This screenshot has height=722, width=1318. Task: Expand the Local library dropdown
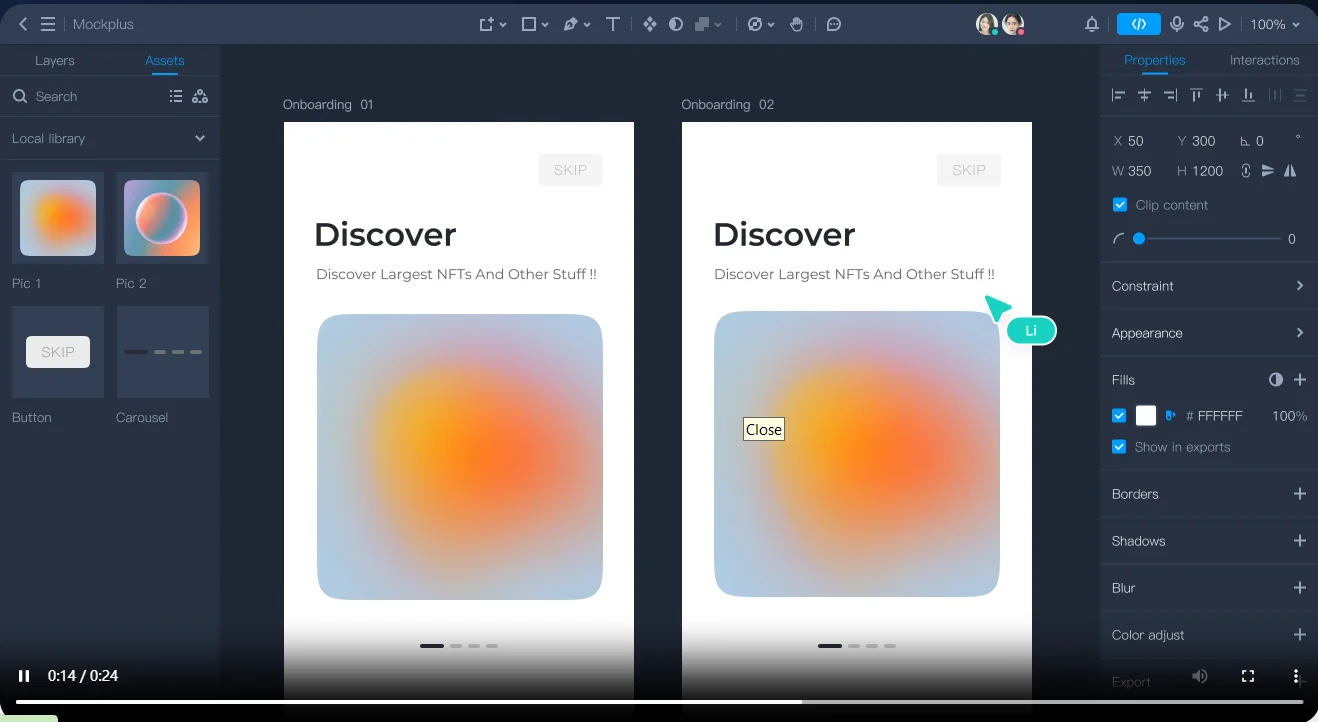pos(199,138)
